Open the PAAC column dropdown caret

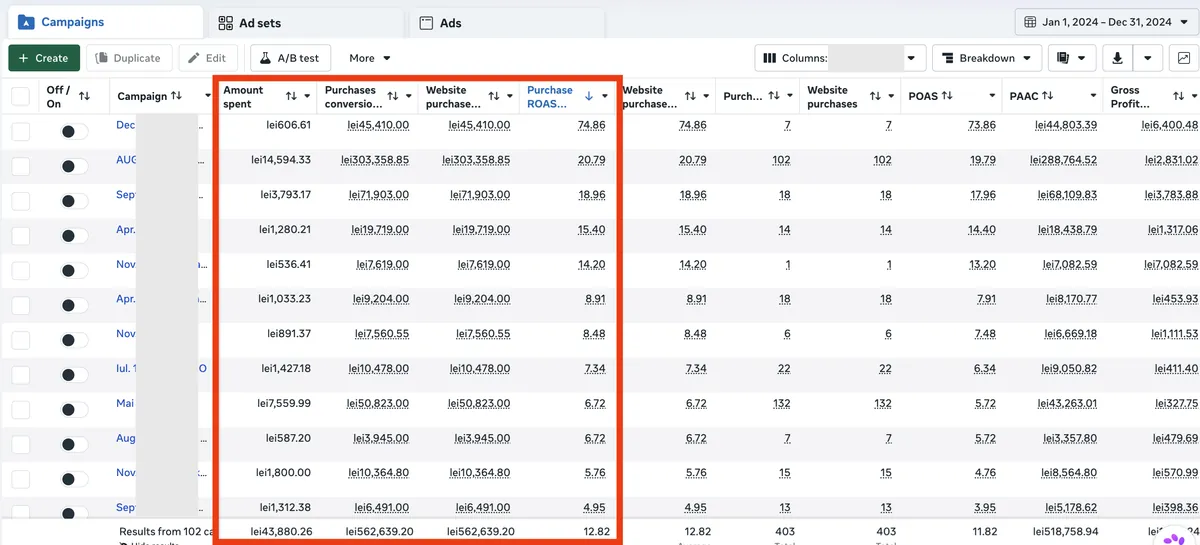[1092, 96]
